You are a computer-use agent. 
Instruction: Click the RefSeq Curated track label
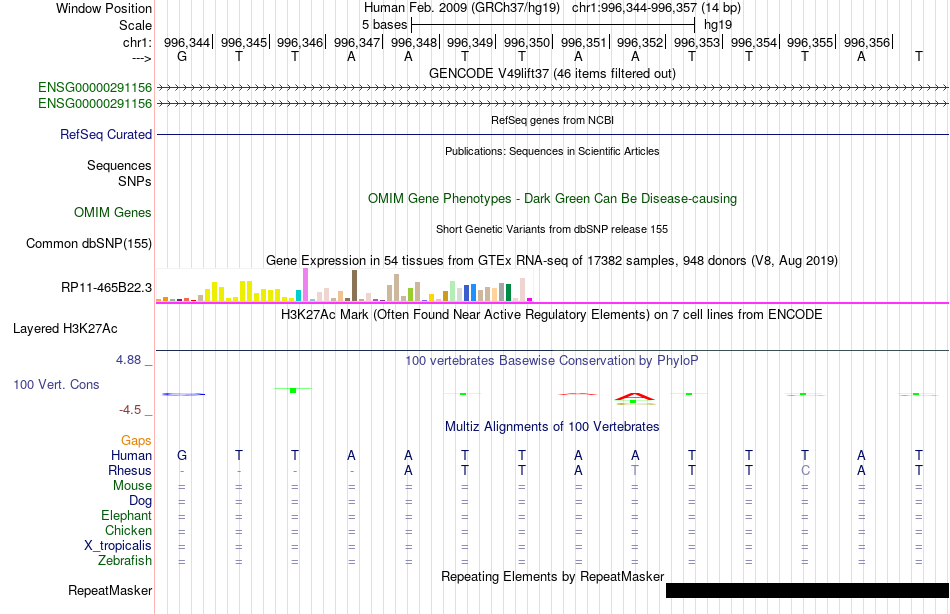pyautogui.click(x=106, y=135)
